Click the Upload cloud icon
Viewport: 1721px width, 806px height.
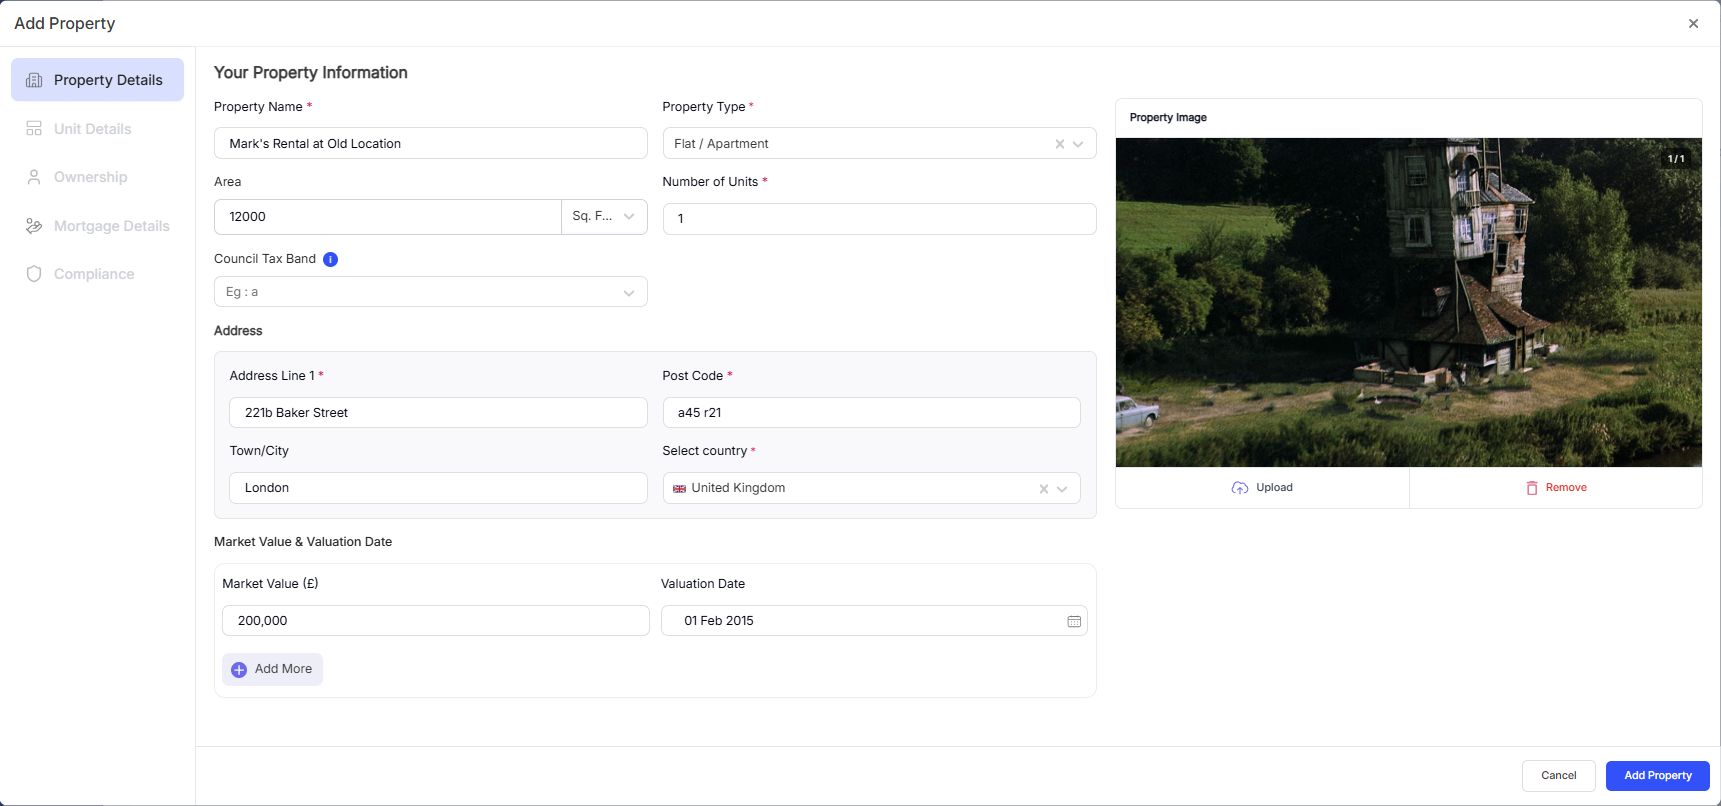1240,488
